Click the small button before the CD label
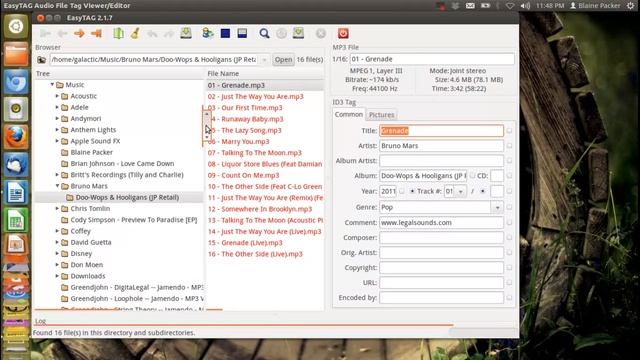The image size is (640, 360). tap(472, 176)
